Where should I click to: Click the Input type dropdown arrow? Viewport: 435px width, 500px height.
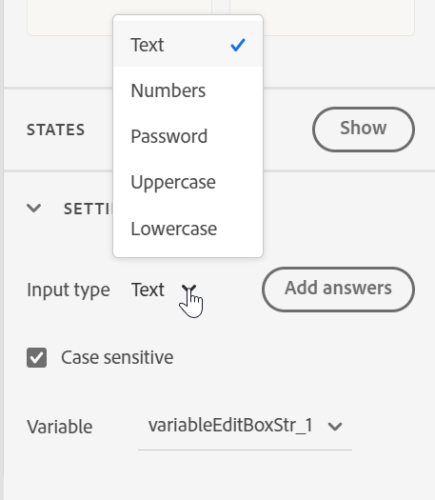189,289
